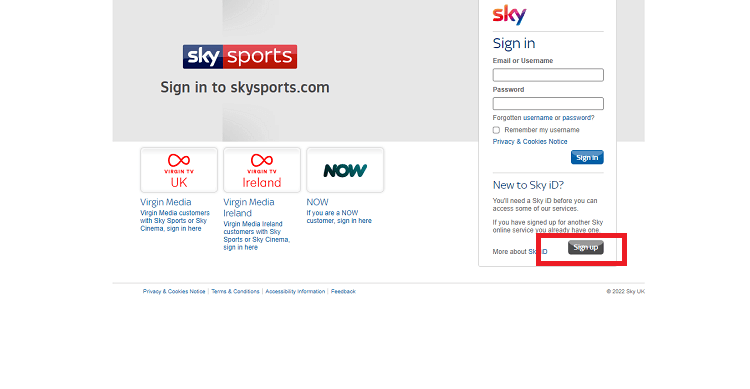The width and height of the screenshot is (750, 389).
Task: Click the NOW heading link
Action: (317, 202)
